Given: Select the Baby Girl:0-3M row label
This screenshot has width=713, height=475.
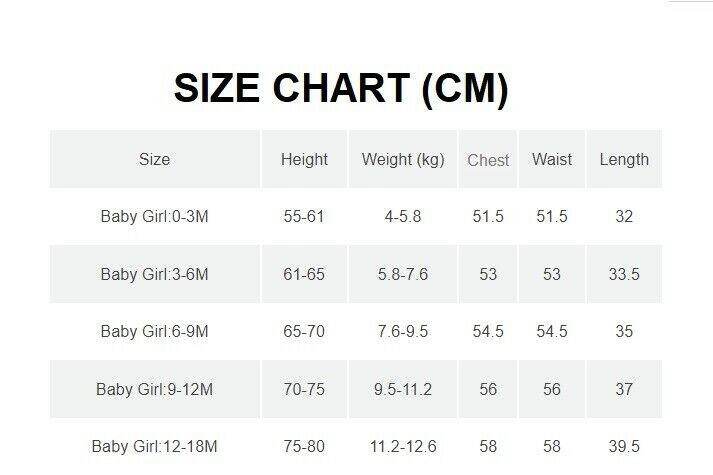Looking at the screenshot, I should [x=154, y=216].
